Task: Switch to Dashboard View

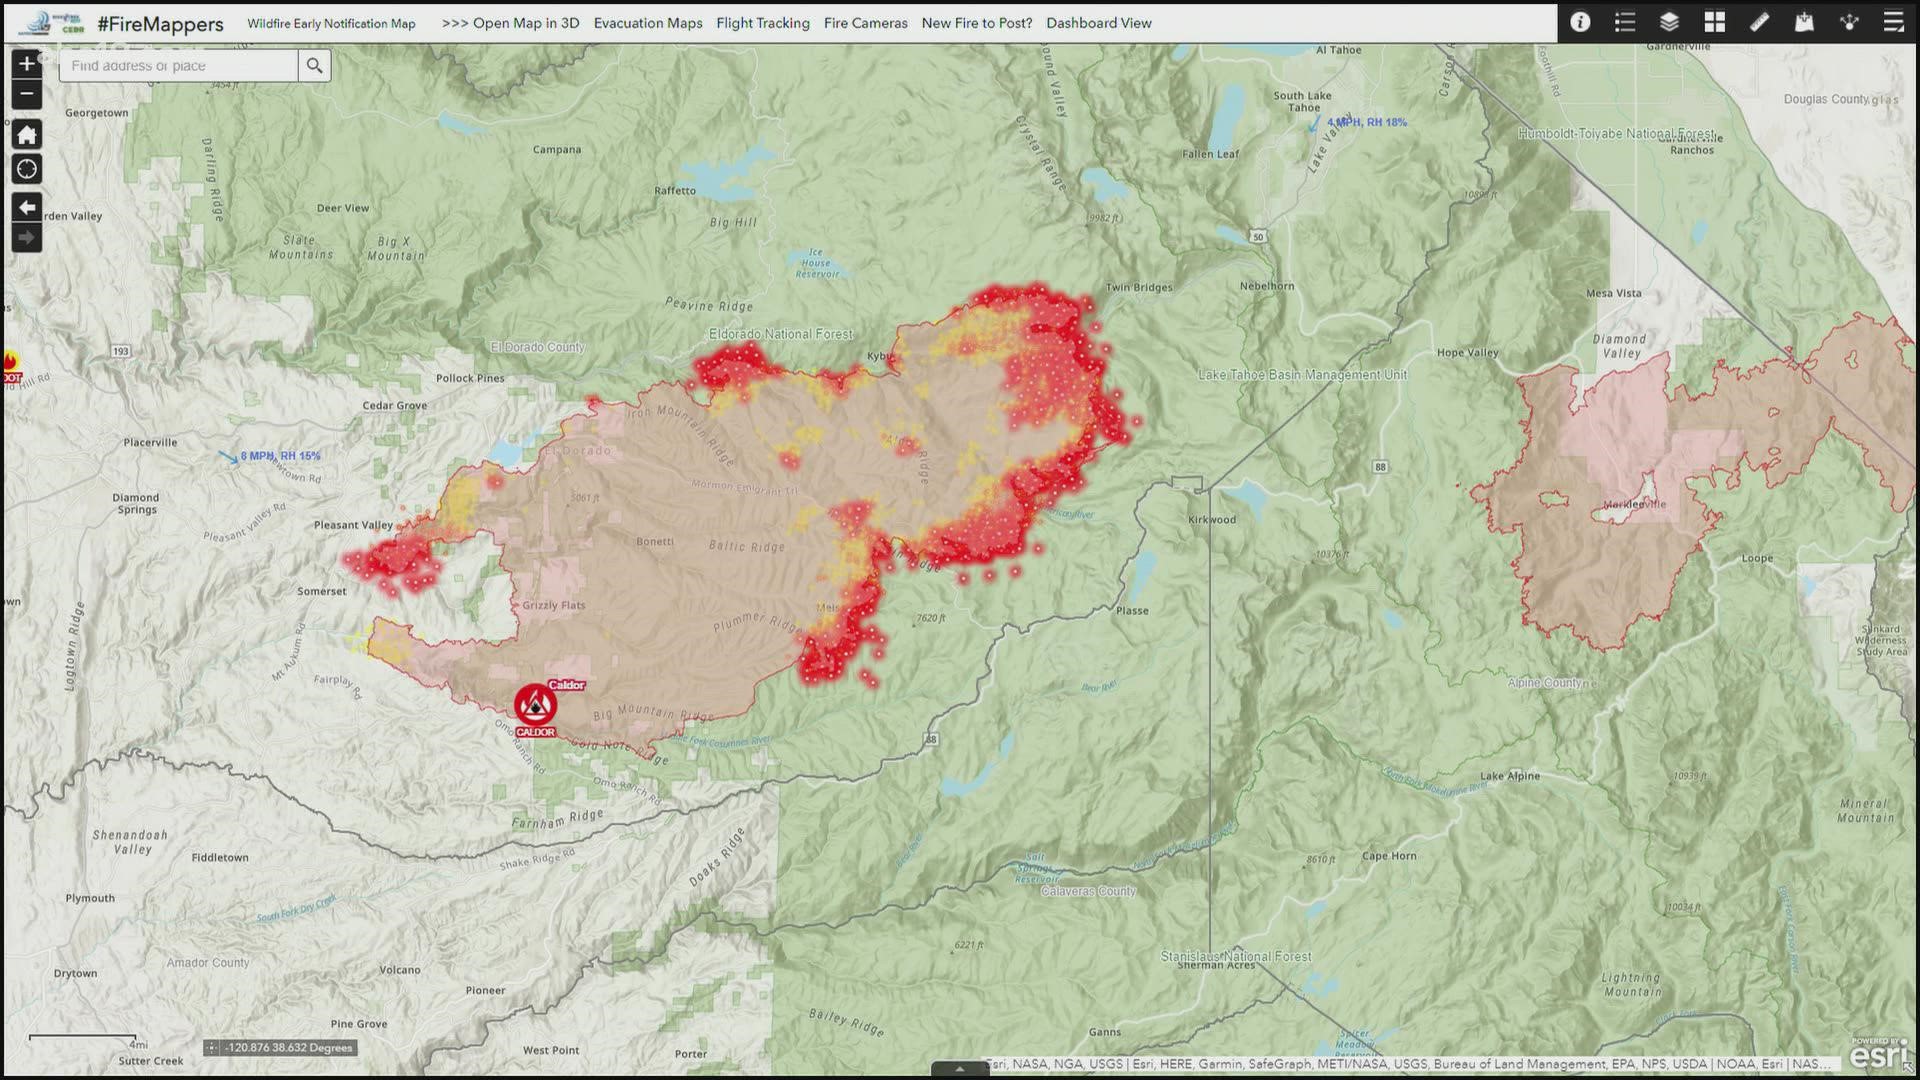Action: point(1099,23)
